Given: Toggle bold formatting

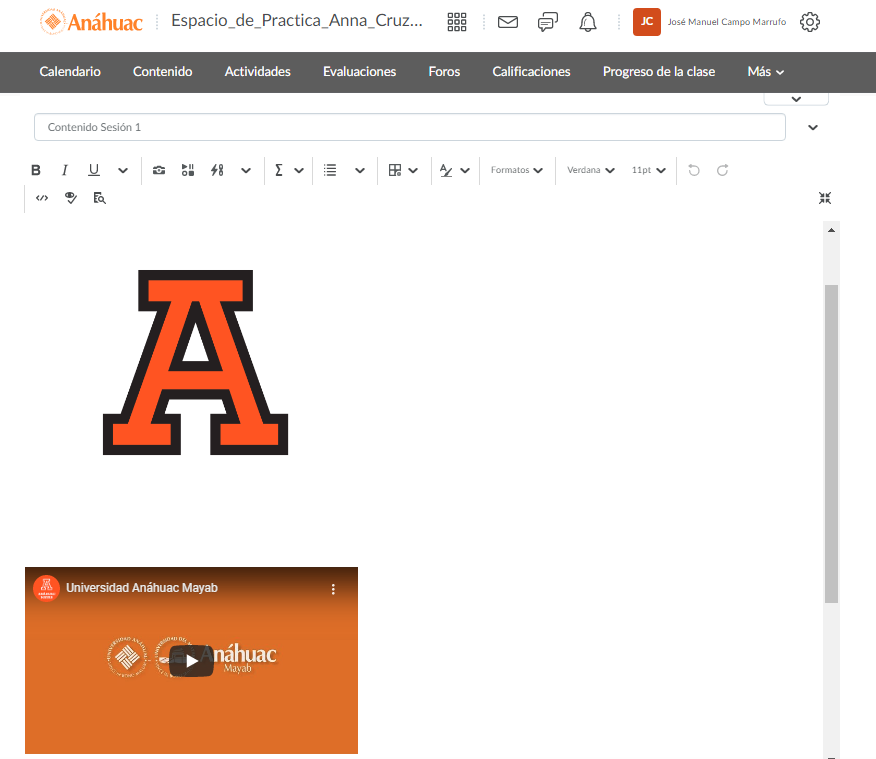Looking at the screenshot, I should [36, 170].
